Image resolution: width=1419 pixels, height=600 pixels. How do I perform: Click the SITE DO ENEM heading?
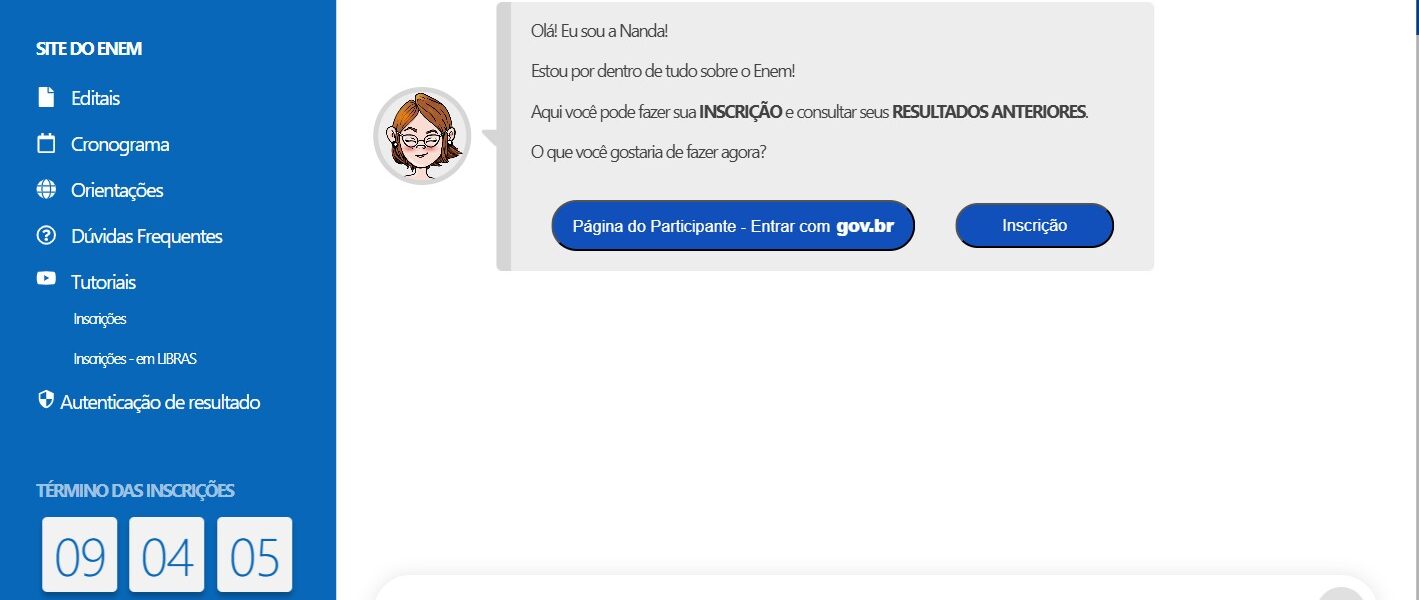[89, 48]
